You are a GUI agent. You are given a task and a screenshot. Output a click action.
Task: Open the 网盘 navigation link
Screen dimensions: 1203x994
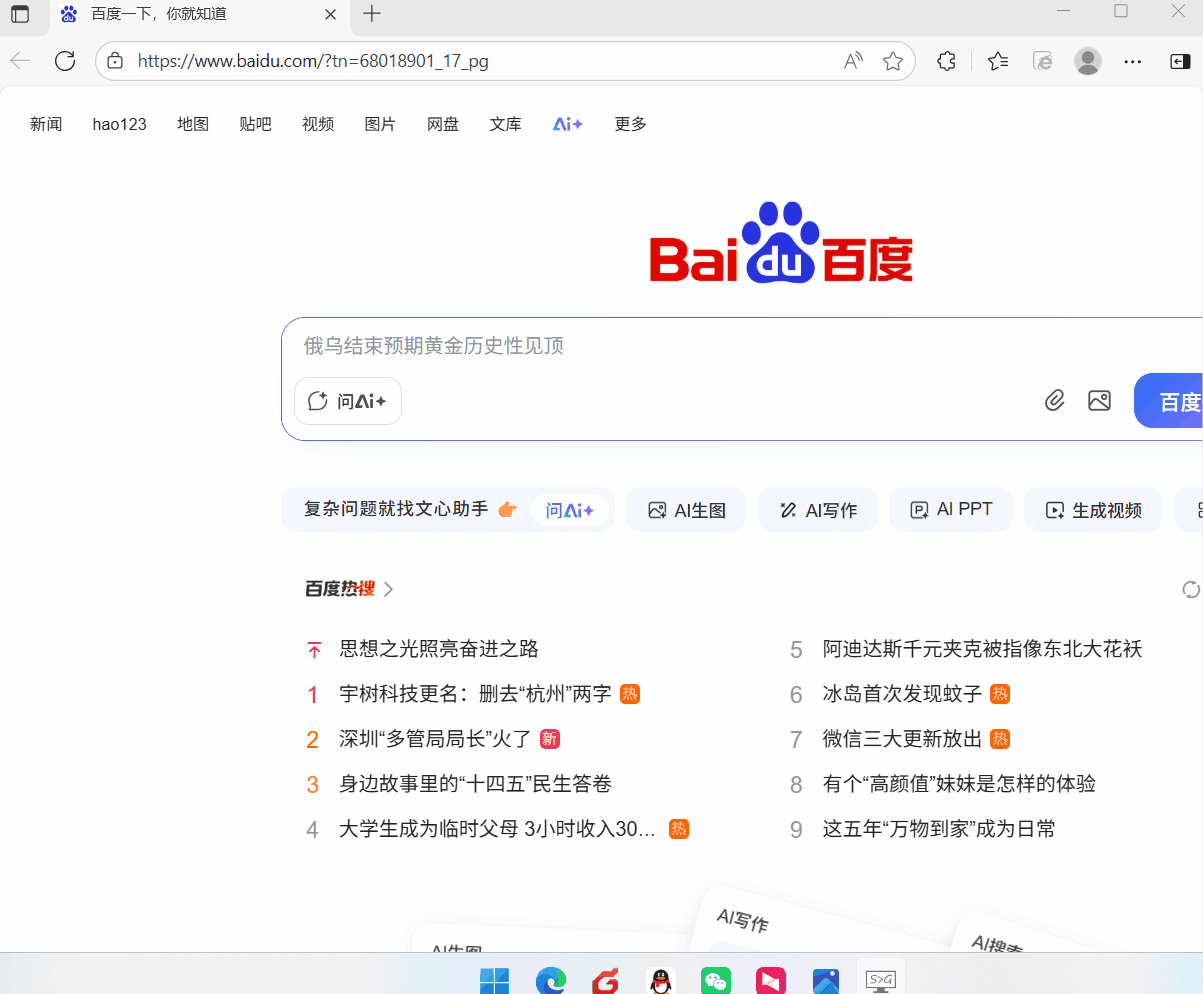[443, 124]
